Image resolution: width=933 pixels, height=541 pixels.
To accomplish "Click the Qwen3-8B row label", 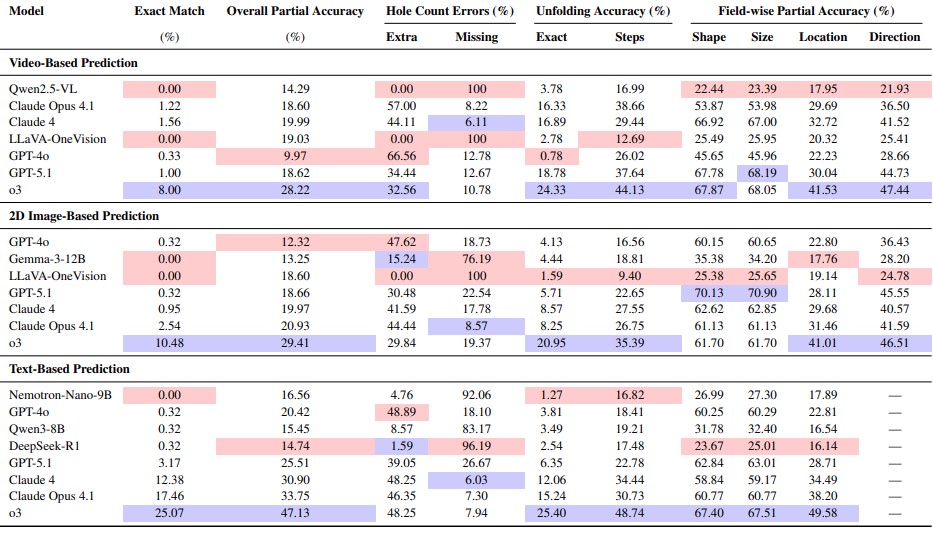I will pos(38,427).
